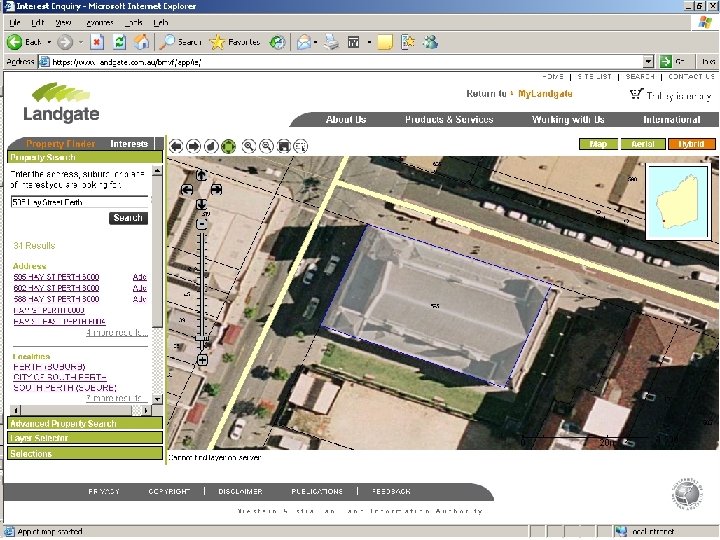The height and width of the screenshot is (540, 720).
Task: Open the address bar dropdown arrow
Action: (648, 62)
